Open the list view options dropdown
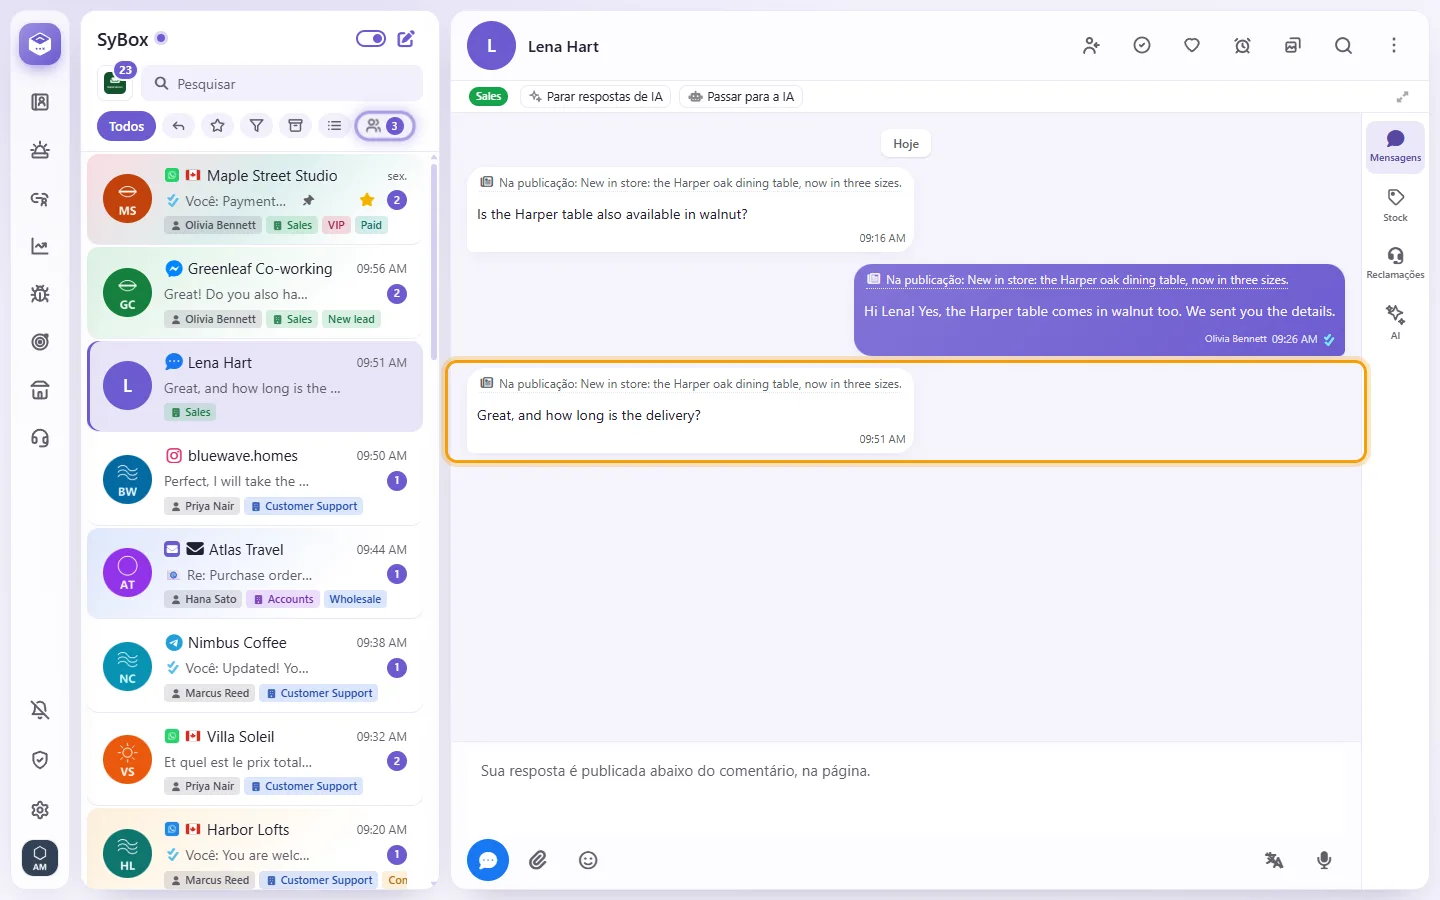The image size is (1440, 900). tap(334, 126)
